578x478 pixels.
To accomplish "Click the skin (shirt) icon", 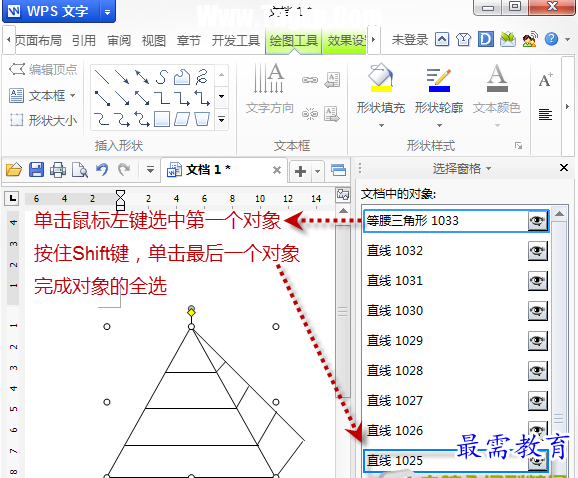I will click(x=463, y=39).
